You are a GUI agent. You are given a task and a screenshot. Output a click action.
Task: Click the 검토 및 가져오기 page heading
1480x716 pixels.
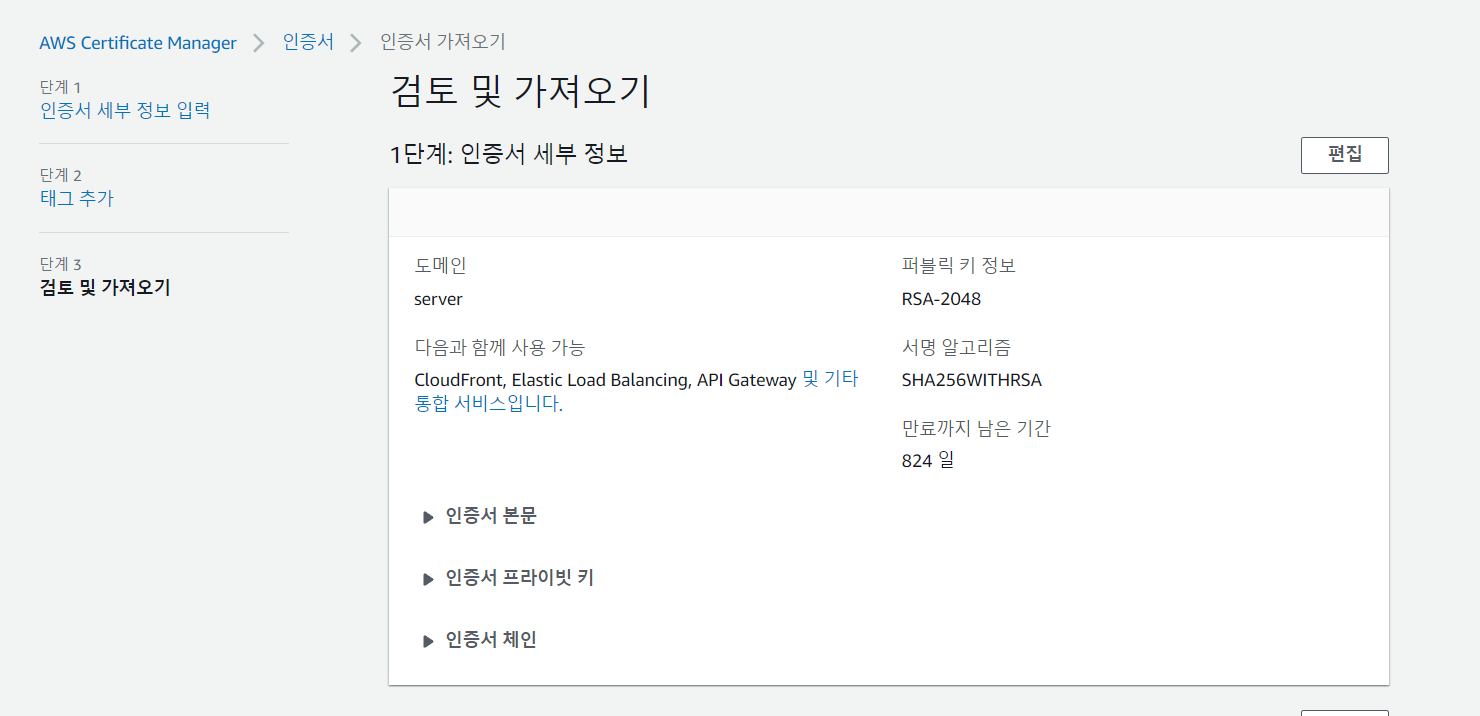click(520, 91)
